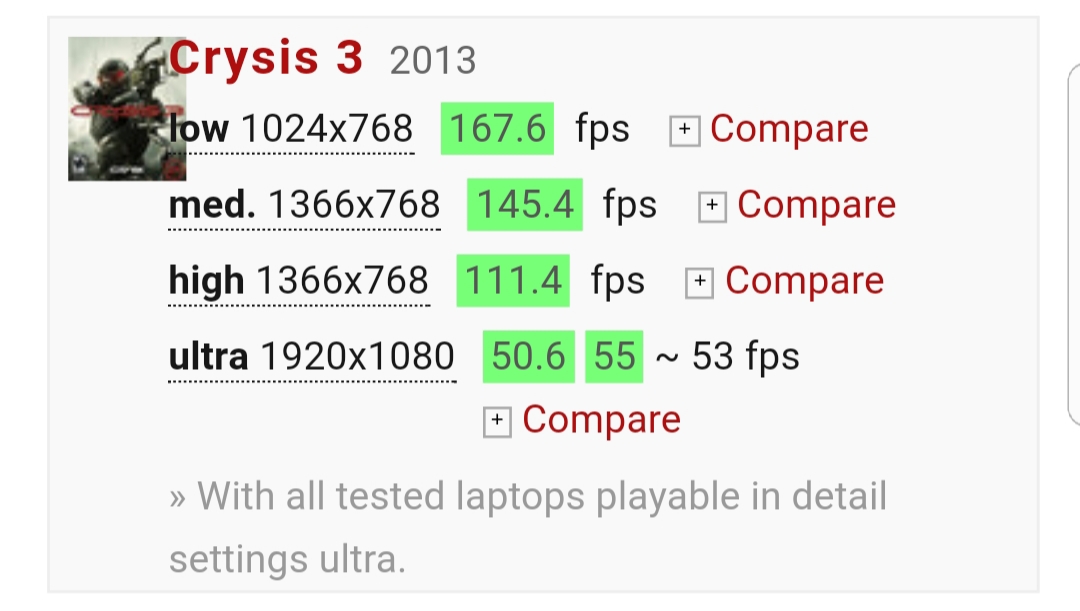Image resolution: width=1080 pixels, height=611 pixels.
Task: Click the 2013 release year text
Action: click(x=433, y=61)
